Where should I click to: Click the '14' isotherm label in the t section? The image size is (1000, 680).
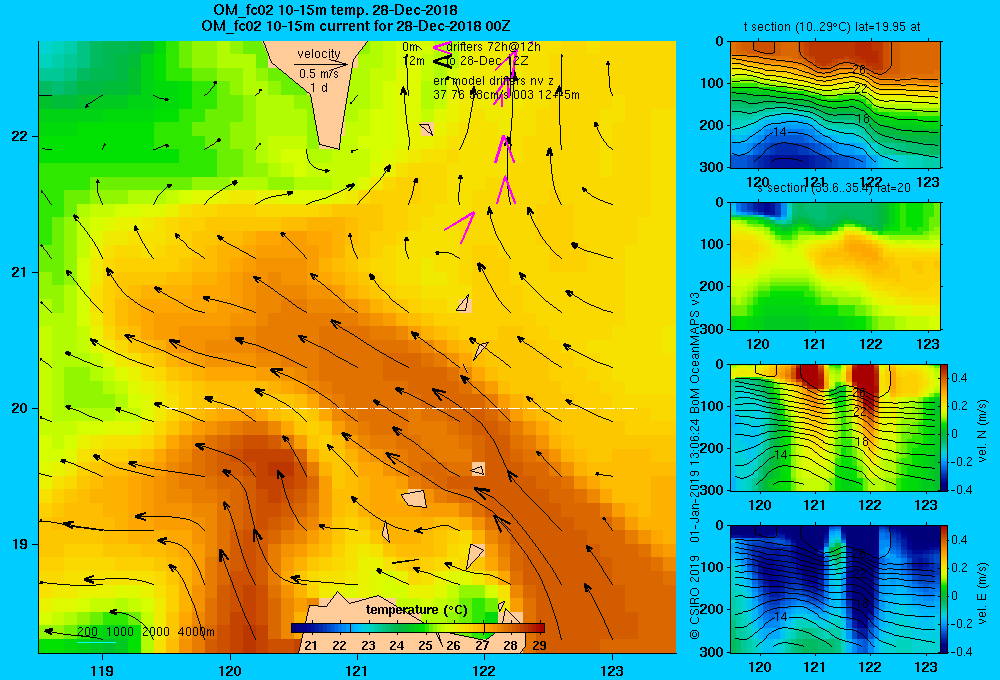[779, 132]
